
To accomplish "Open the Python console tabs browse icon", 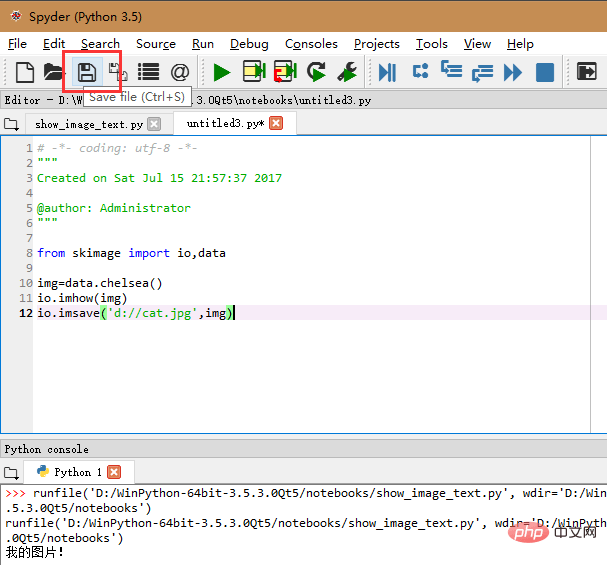I will click(x=11, y=473).
